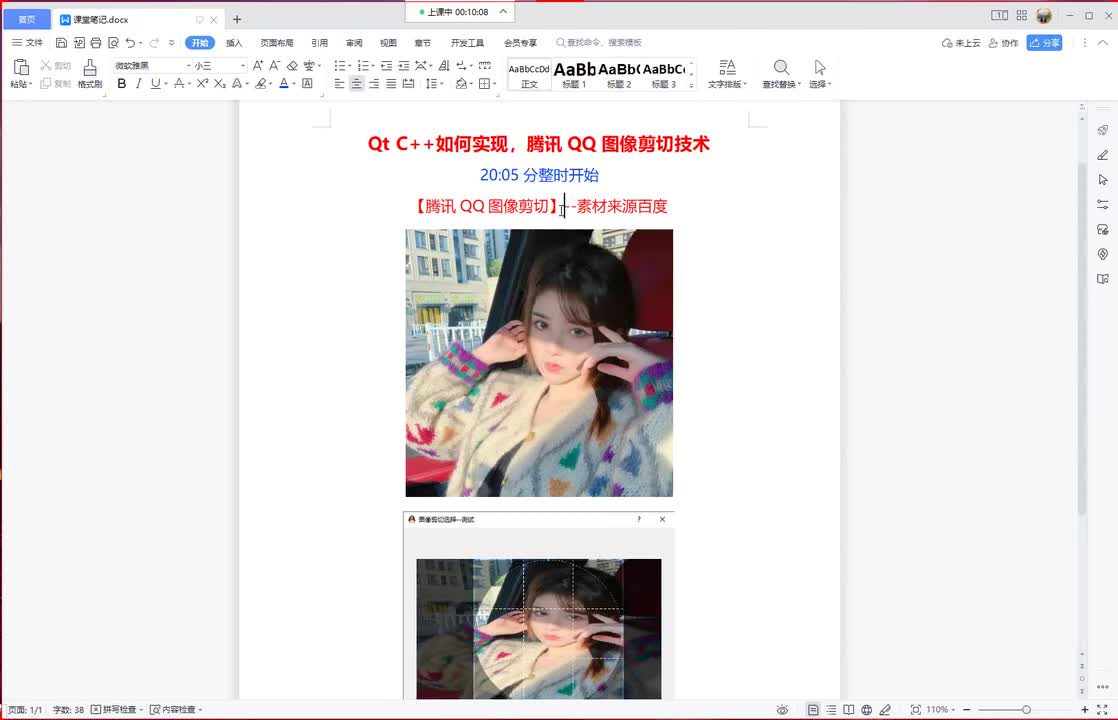Click the 协作 (Collaborate) button

tap(1003, 43)
